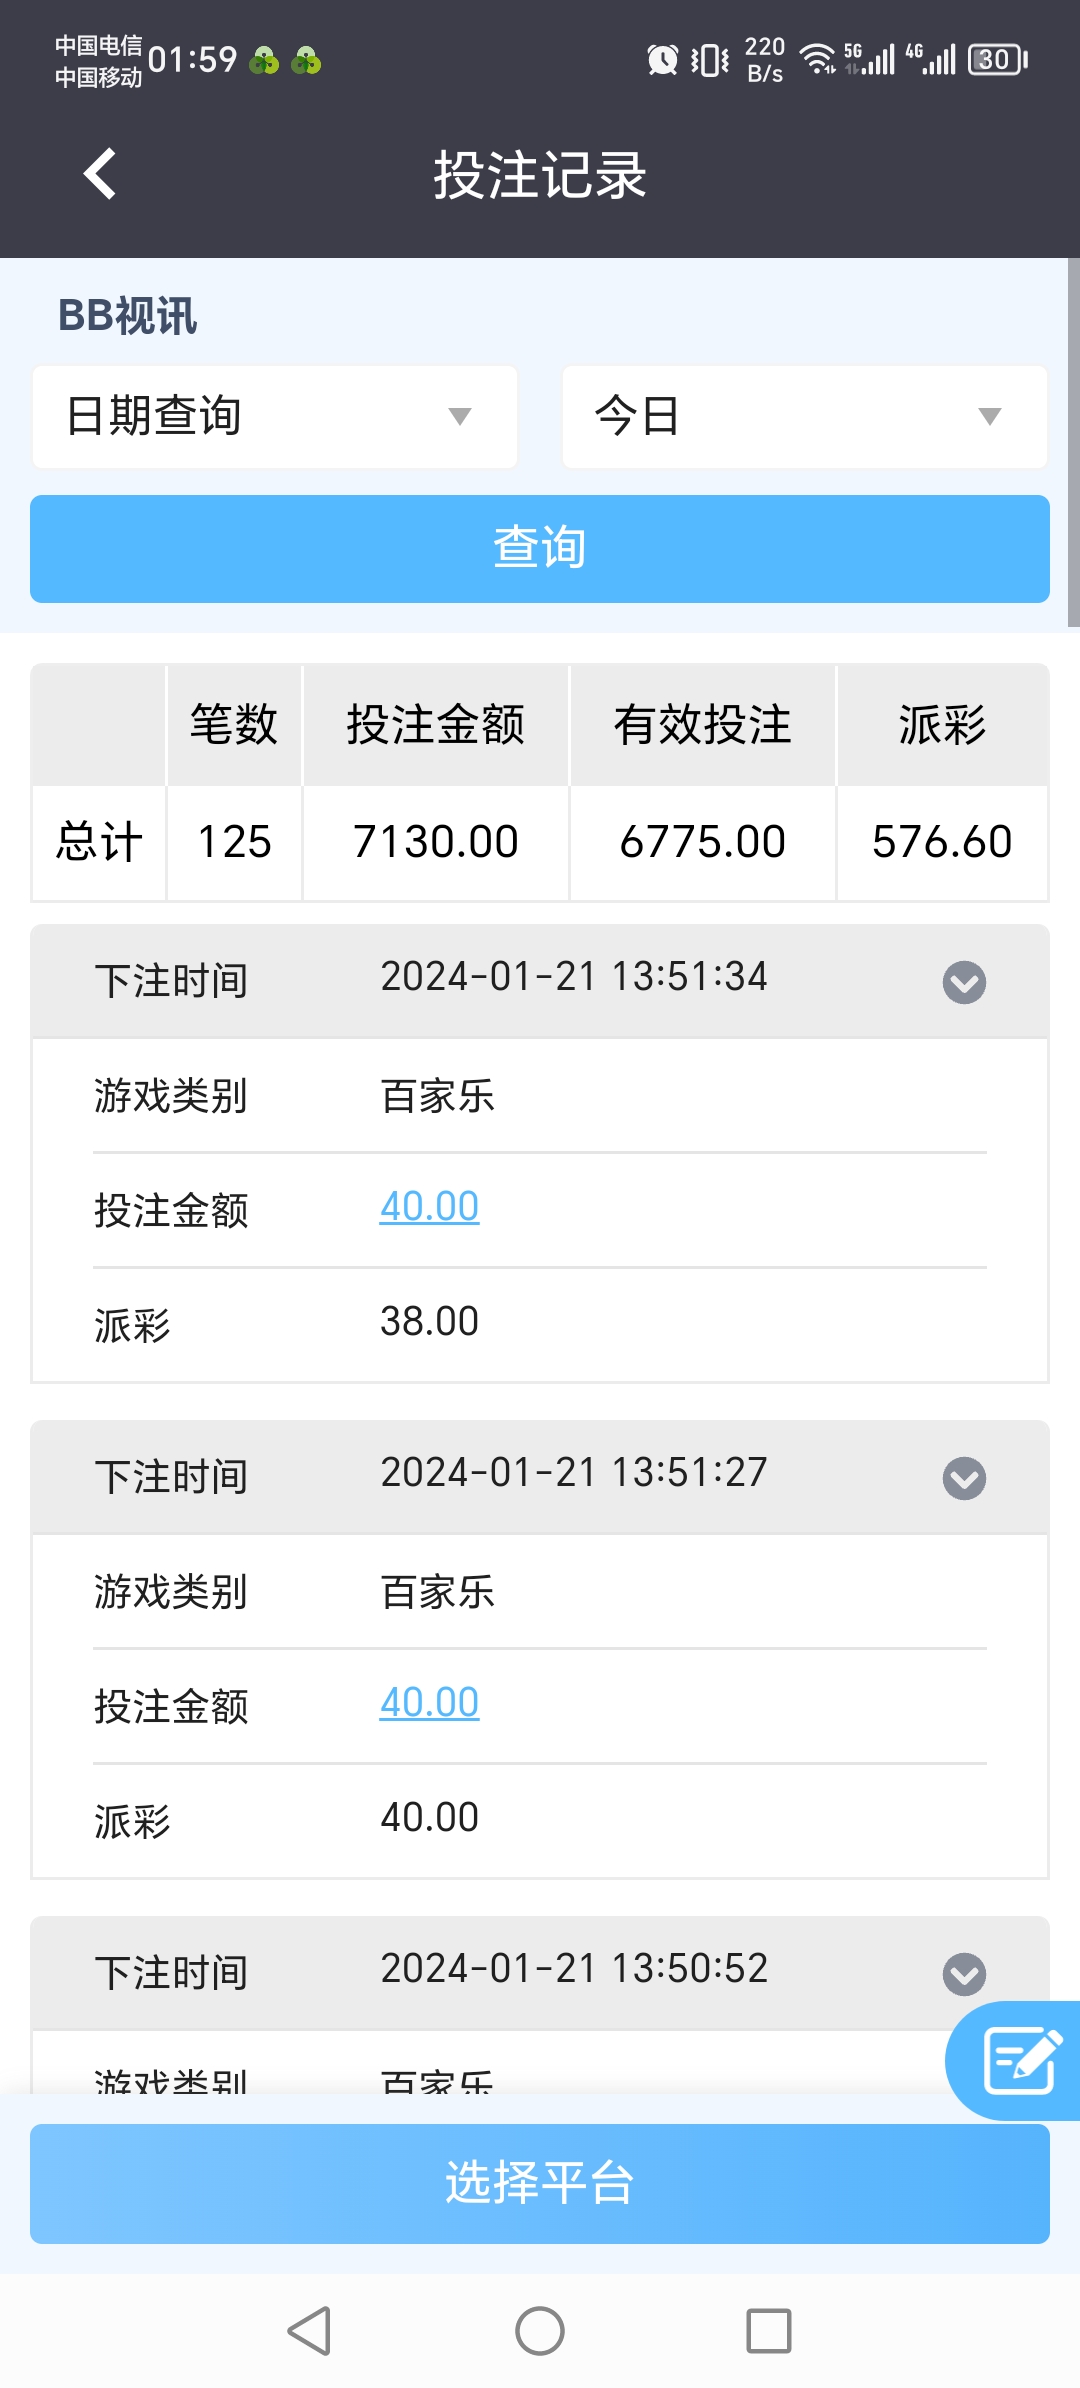Viewport: 1080px width, 2388px height.
Task: Open the 日期查询 dropdown
Action: (x=275, y=417)
